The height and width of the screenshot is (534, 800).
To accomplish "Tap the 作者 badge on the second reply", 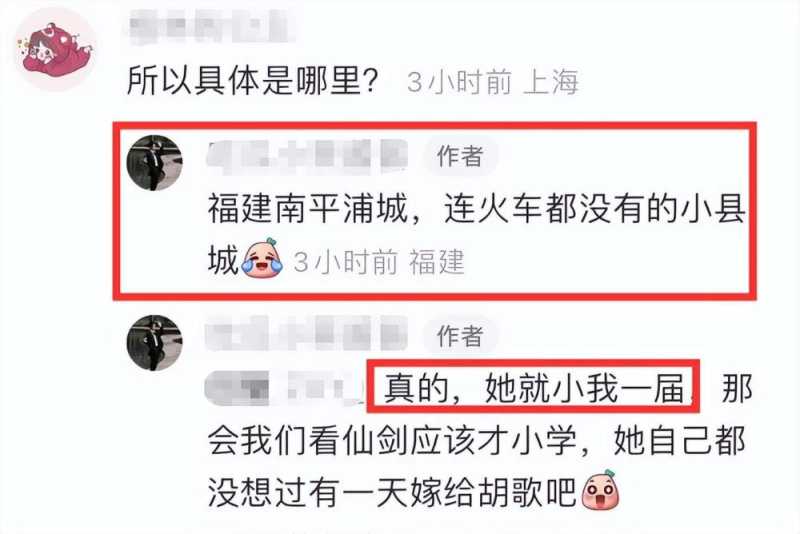I will [x=460, y=336].
